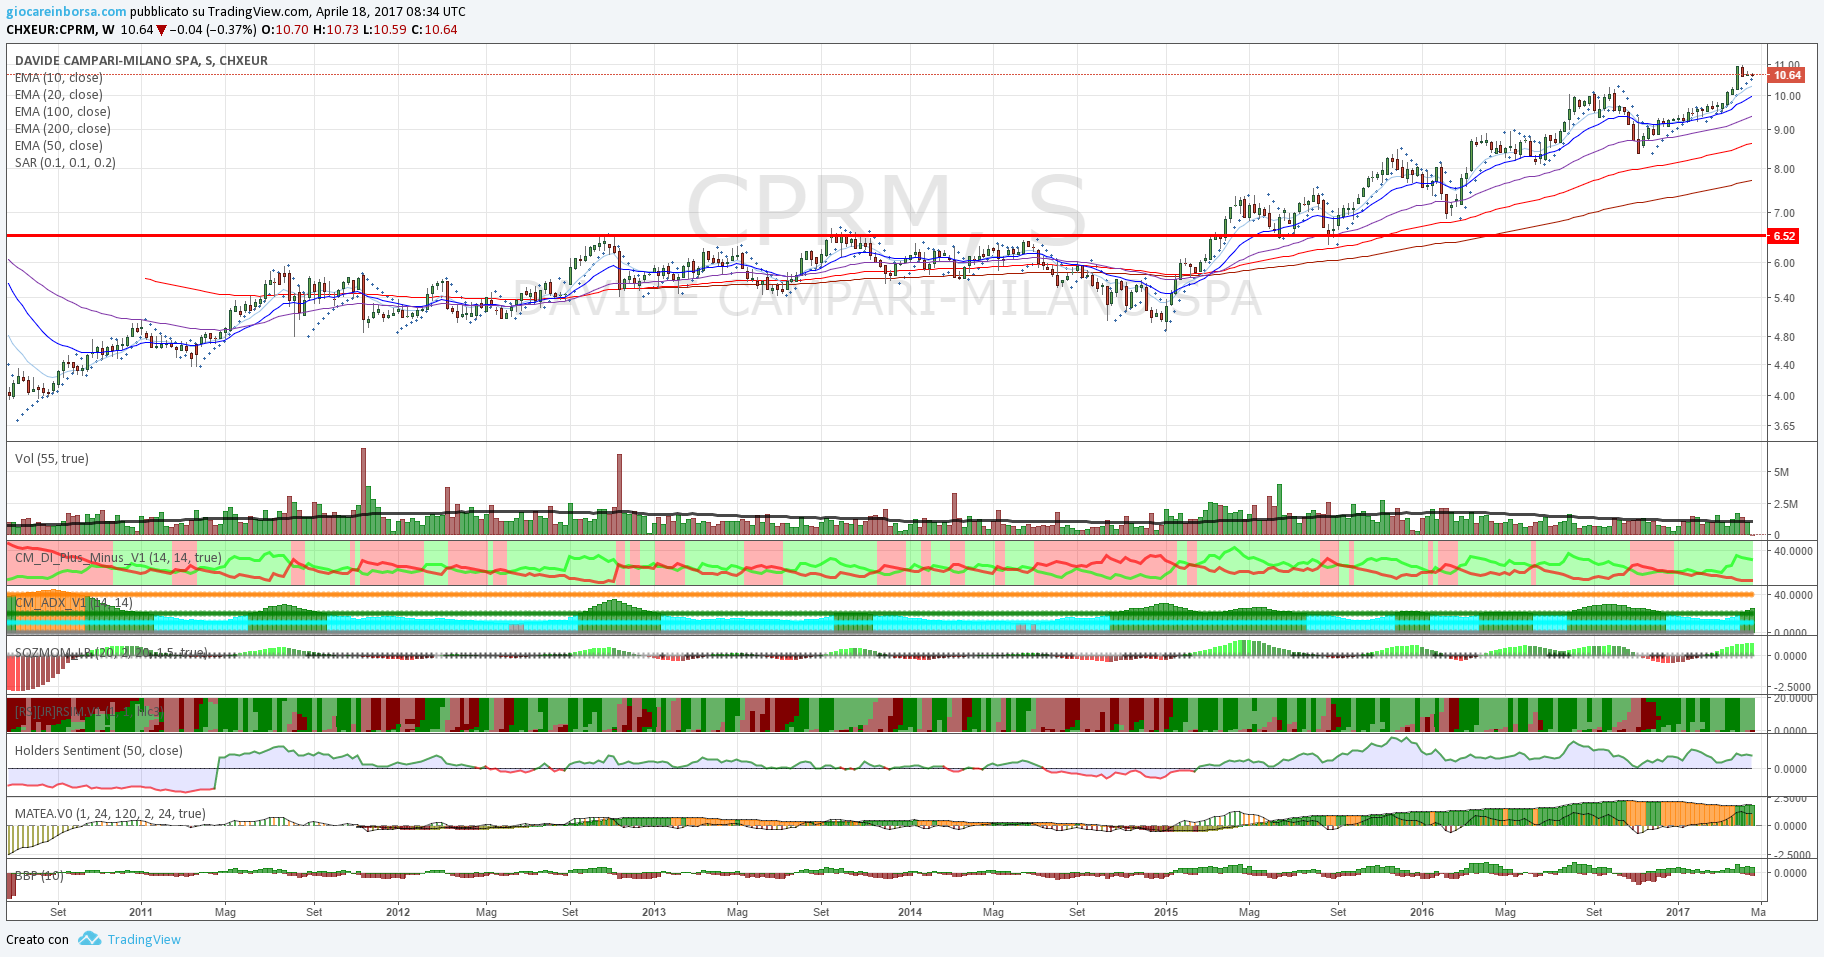Image resolution: width=1824 pixels, height=957 pixels.
Task: Click the EMA (100, close) indicator label
Action: click(62, 112)
